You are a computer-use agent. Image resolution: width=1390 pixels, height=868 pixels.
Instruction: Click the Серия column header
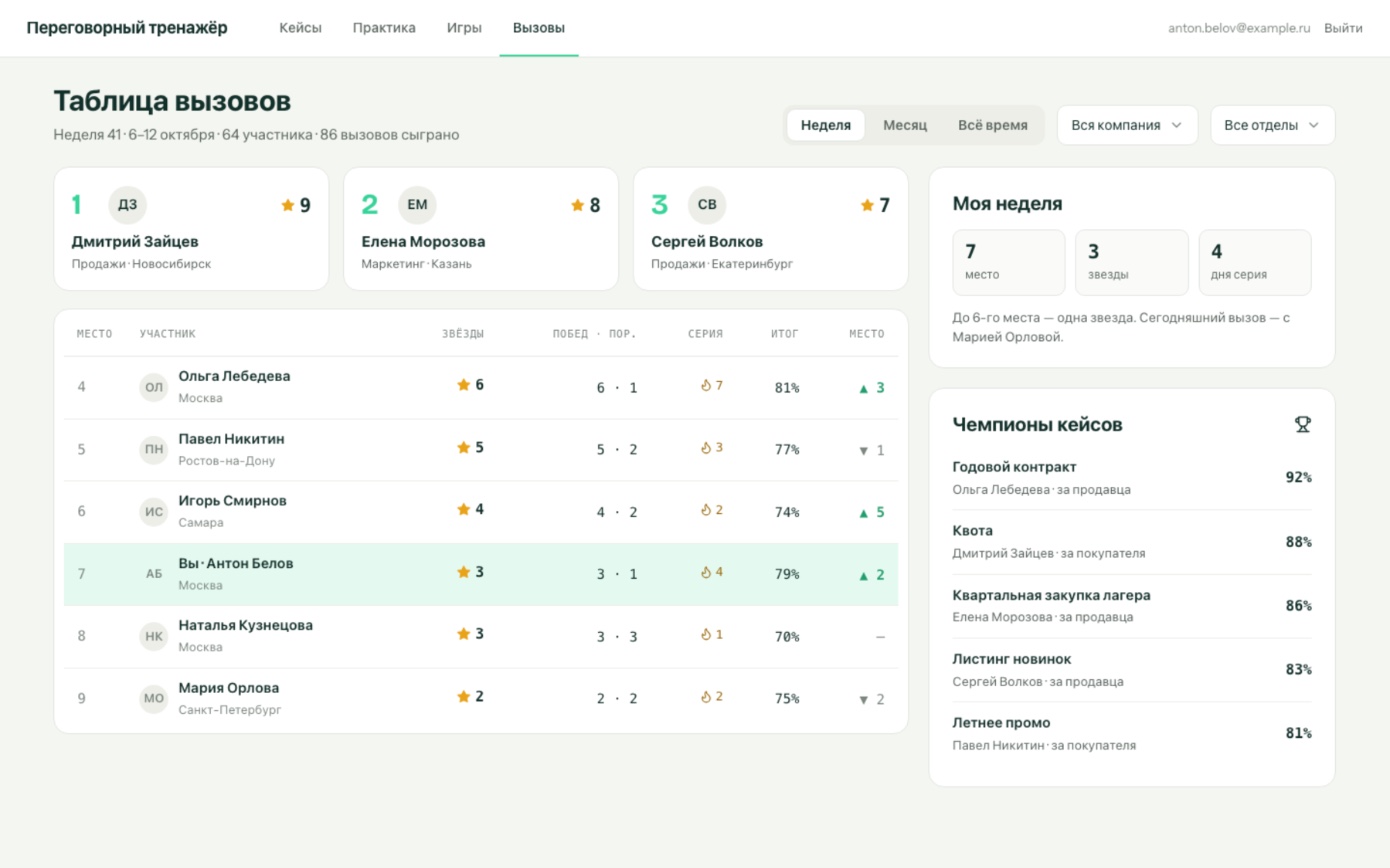705,334
